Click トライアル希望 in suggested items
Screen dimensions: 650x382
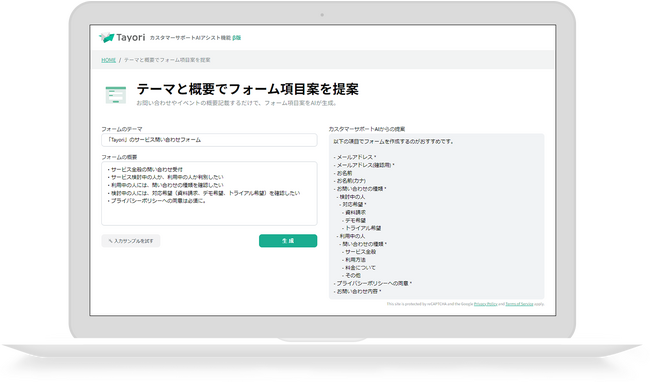362,228
